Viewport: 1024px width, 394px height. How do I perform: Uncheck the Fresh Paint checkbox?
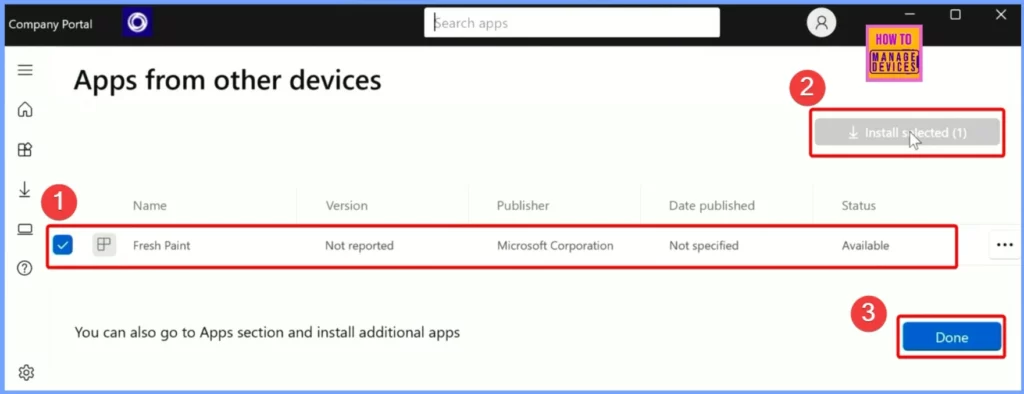click(63, 245)
